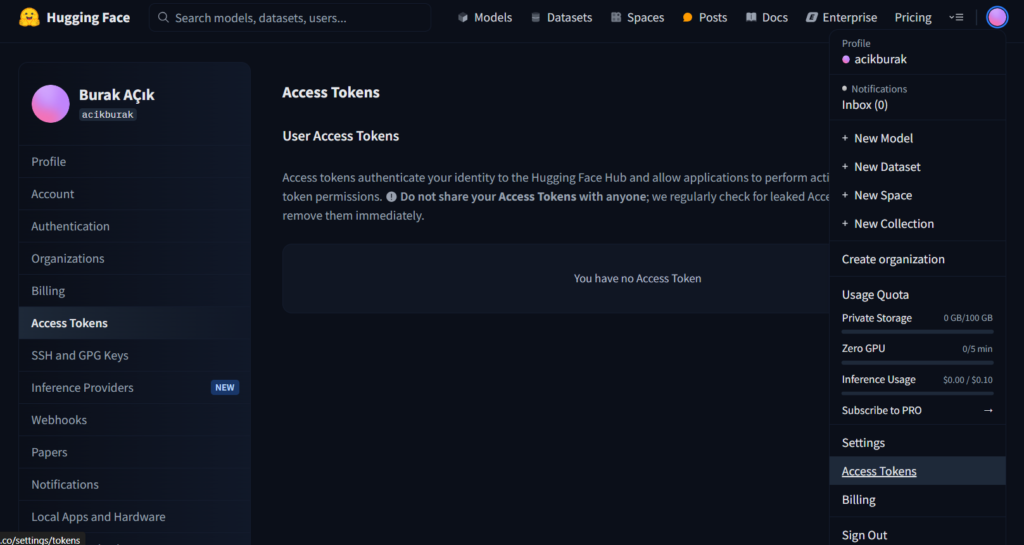
Task: Click the plus icon beside New Collection
Action: [844, 224]
